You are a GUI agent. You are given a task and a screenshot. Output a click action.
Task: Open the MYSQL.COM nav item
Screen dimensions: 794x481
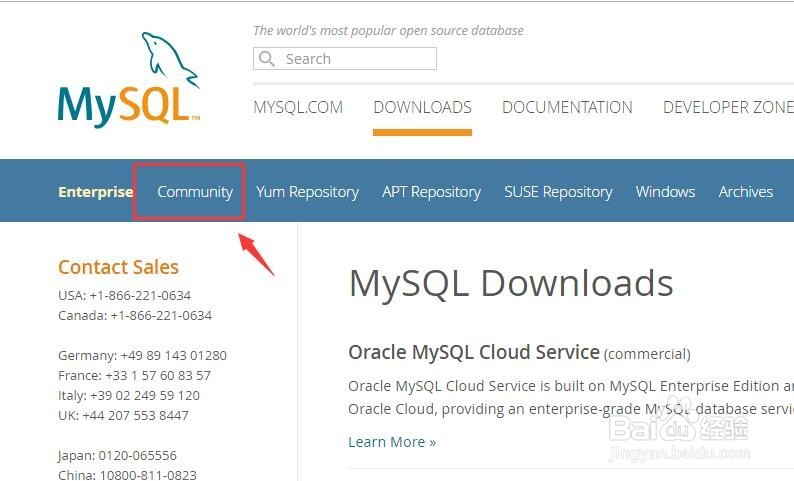298,107
